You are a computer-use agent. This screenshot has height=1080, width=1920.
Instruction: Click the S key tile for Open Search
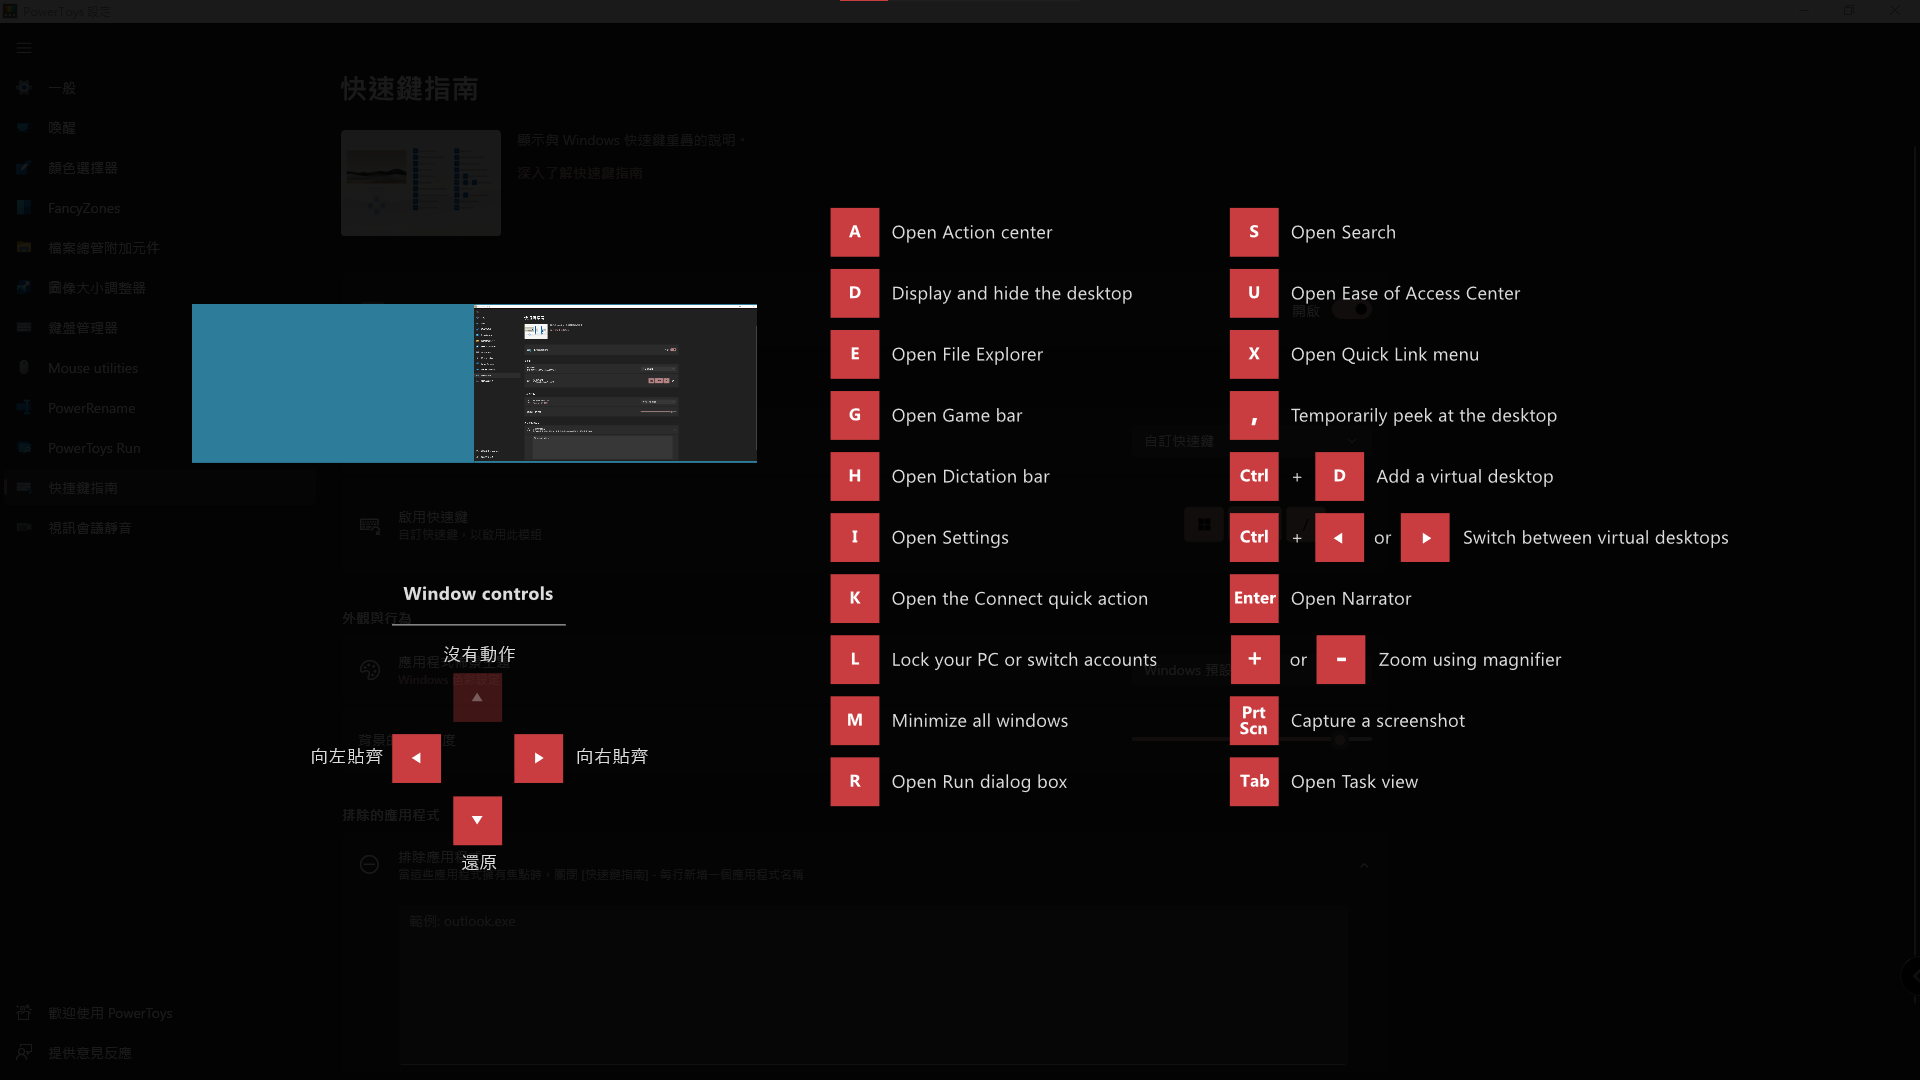[1254, 232]
